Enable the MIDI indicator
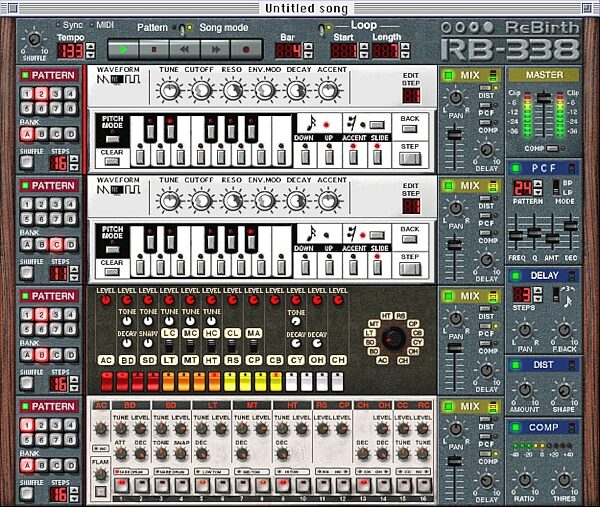Viewport: 600px width, 507px height. pos(91,25)
